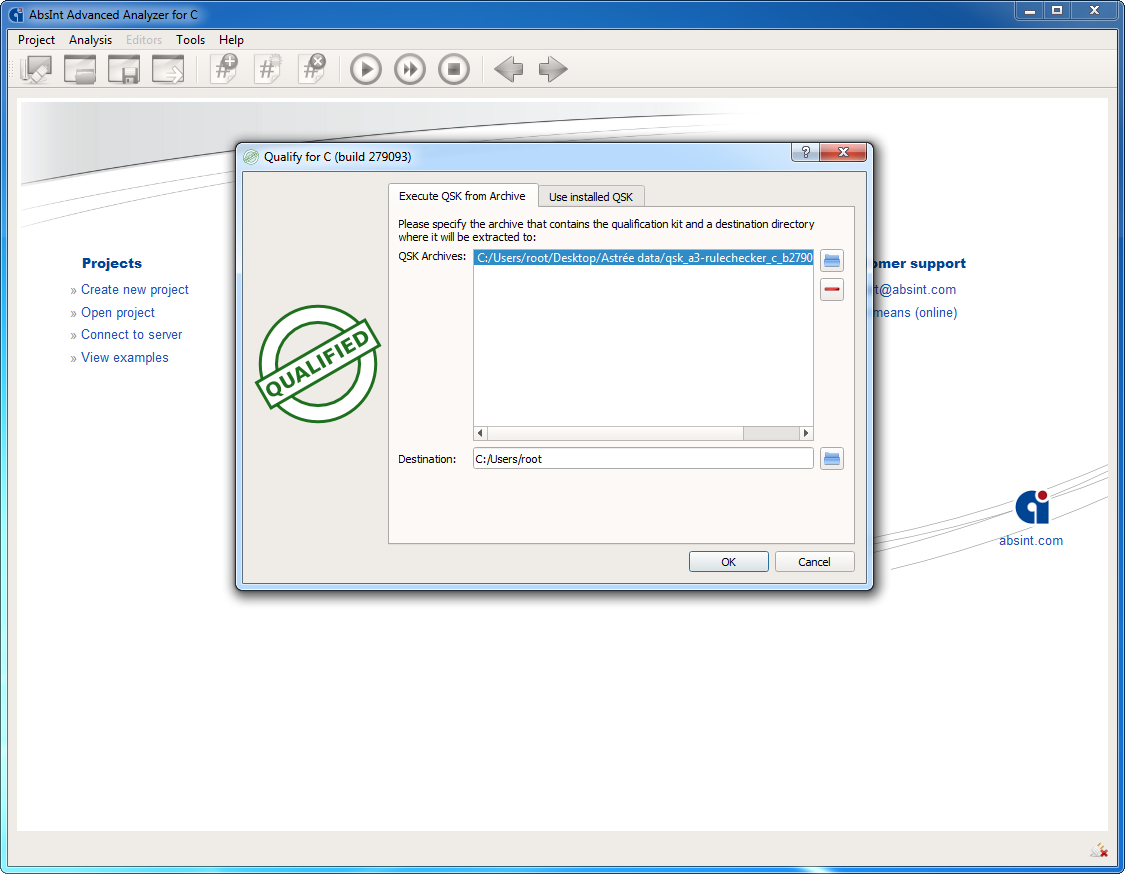Open the Help menu
Viewport: 1125px width, 874px height.
231,40
